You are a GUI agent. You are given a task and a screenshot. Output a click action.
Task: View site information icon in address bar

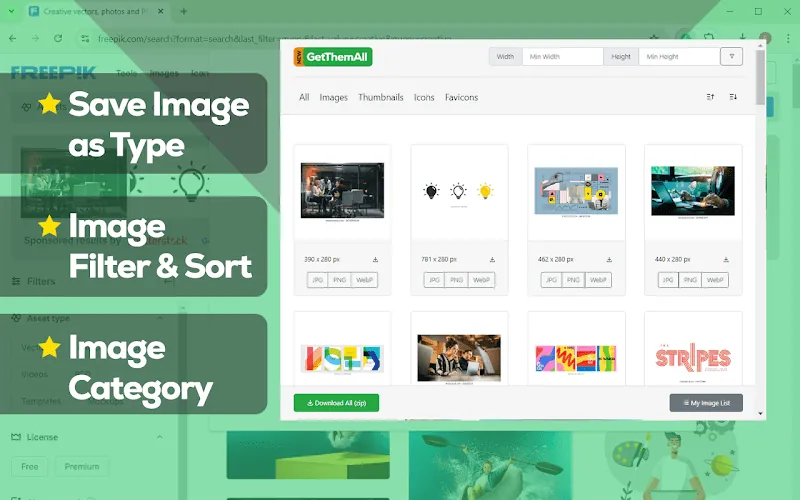(85, 39)
